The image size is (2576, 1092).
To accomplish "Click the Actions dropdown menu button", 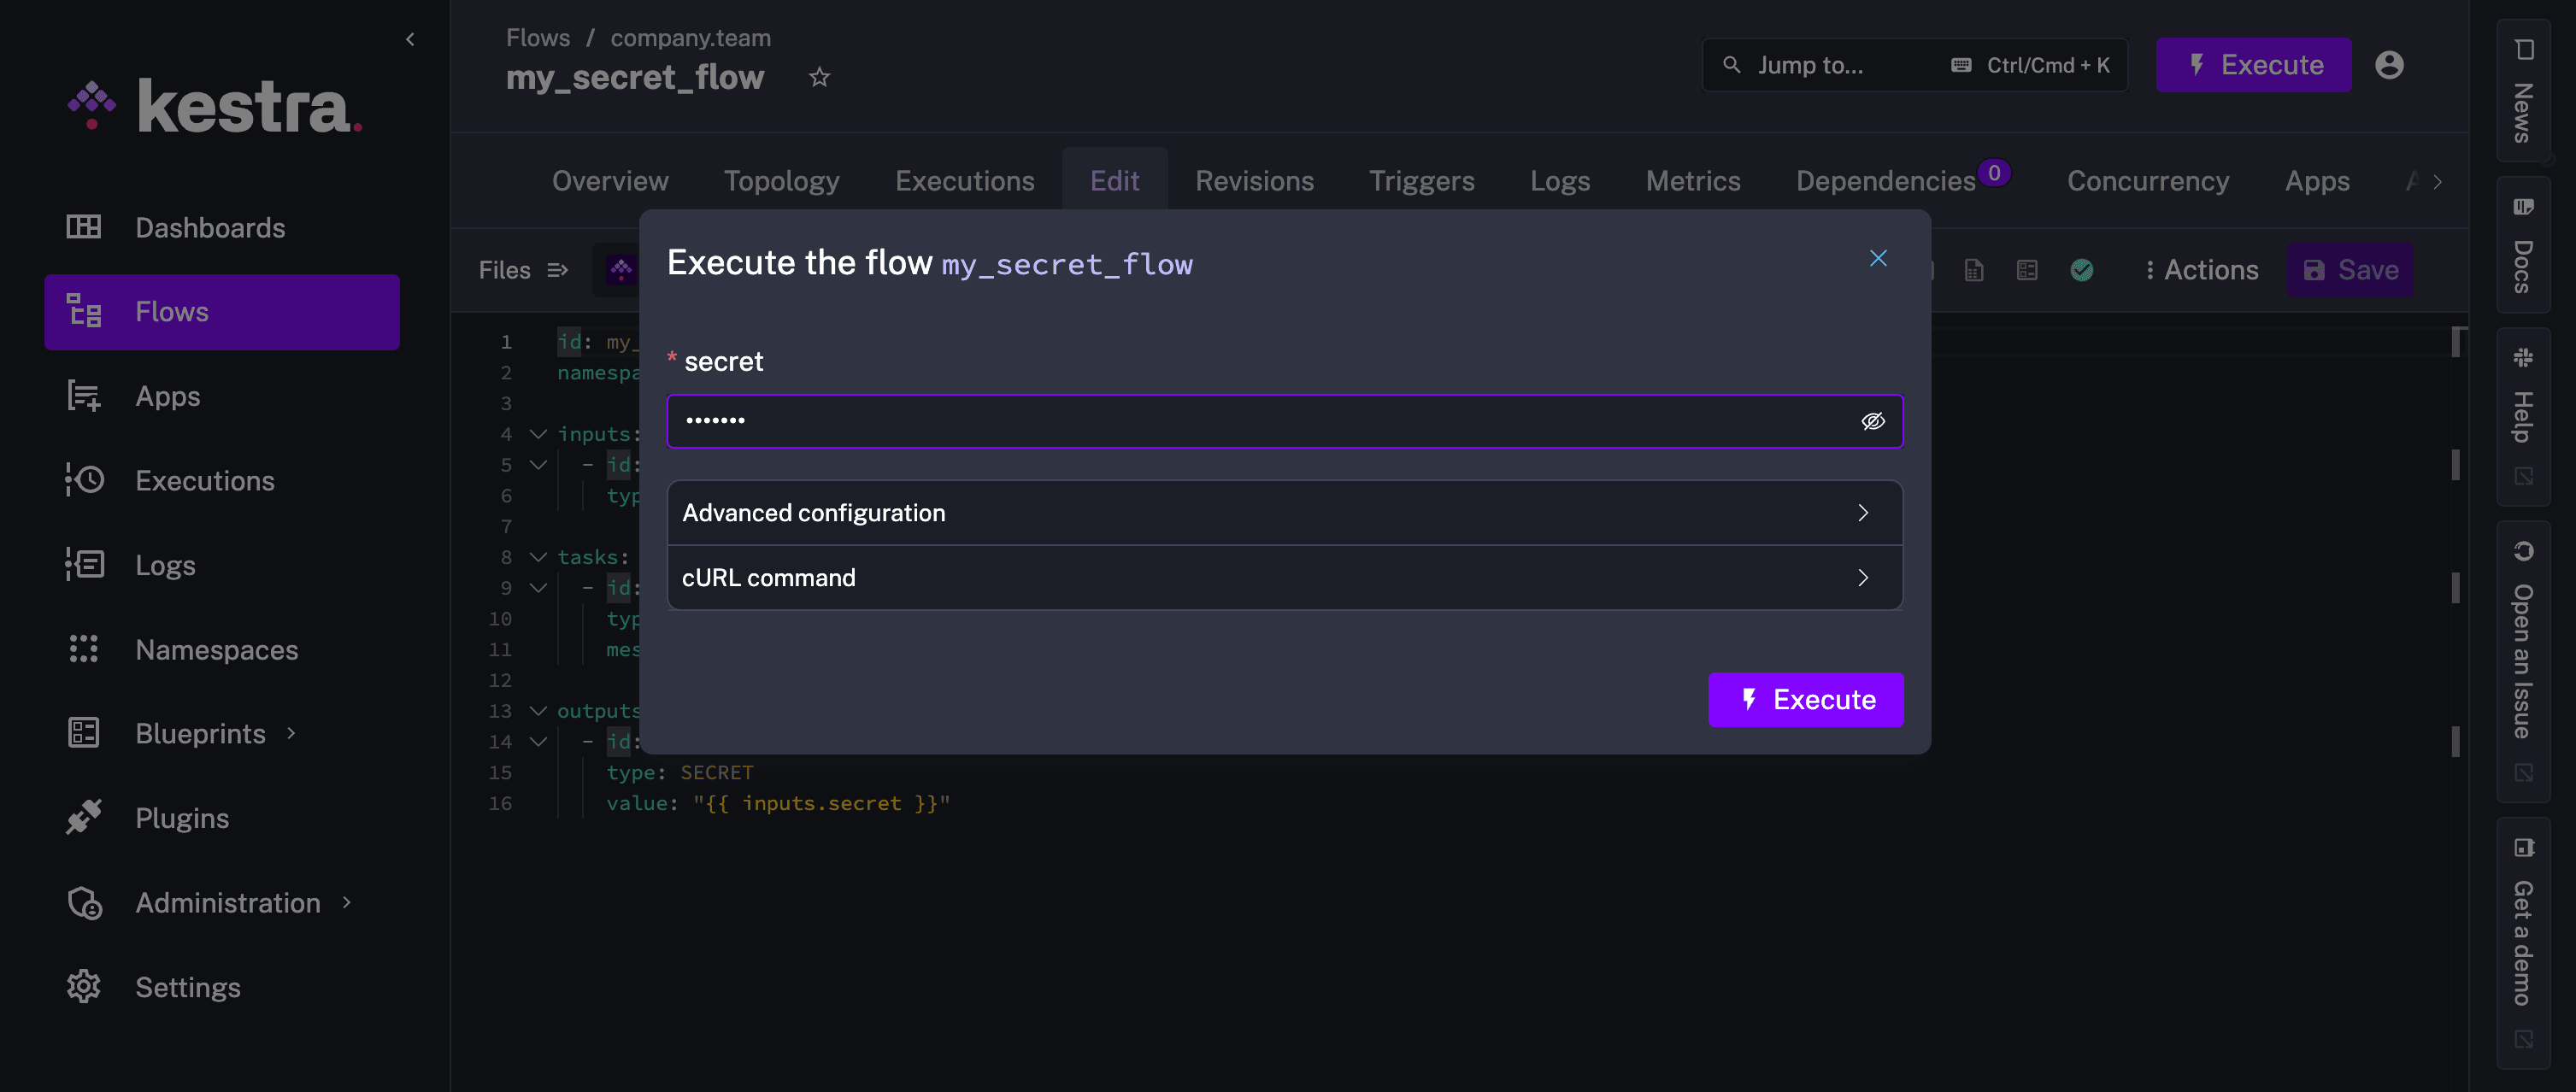I will pyautogui.click(x=2200, y=269).
